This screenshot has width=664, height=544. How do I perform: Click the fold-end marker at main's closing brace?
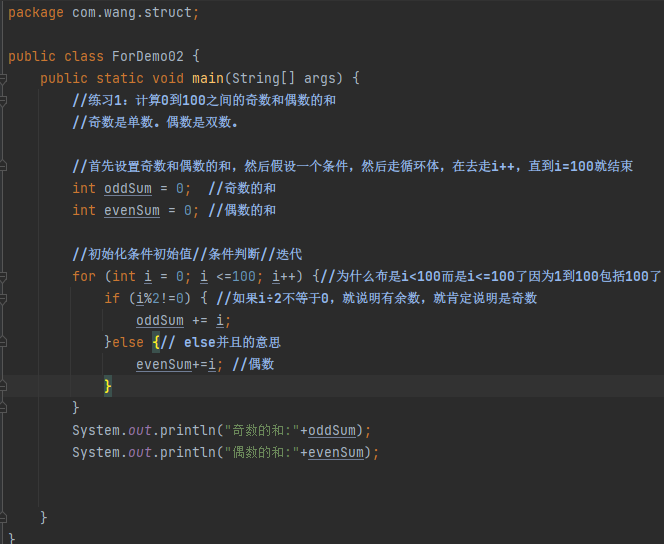5,518
